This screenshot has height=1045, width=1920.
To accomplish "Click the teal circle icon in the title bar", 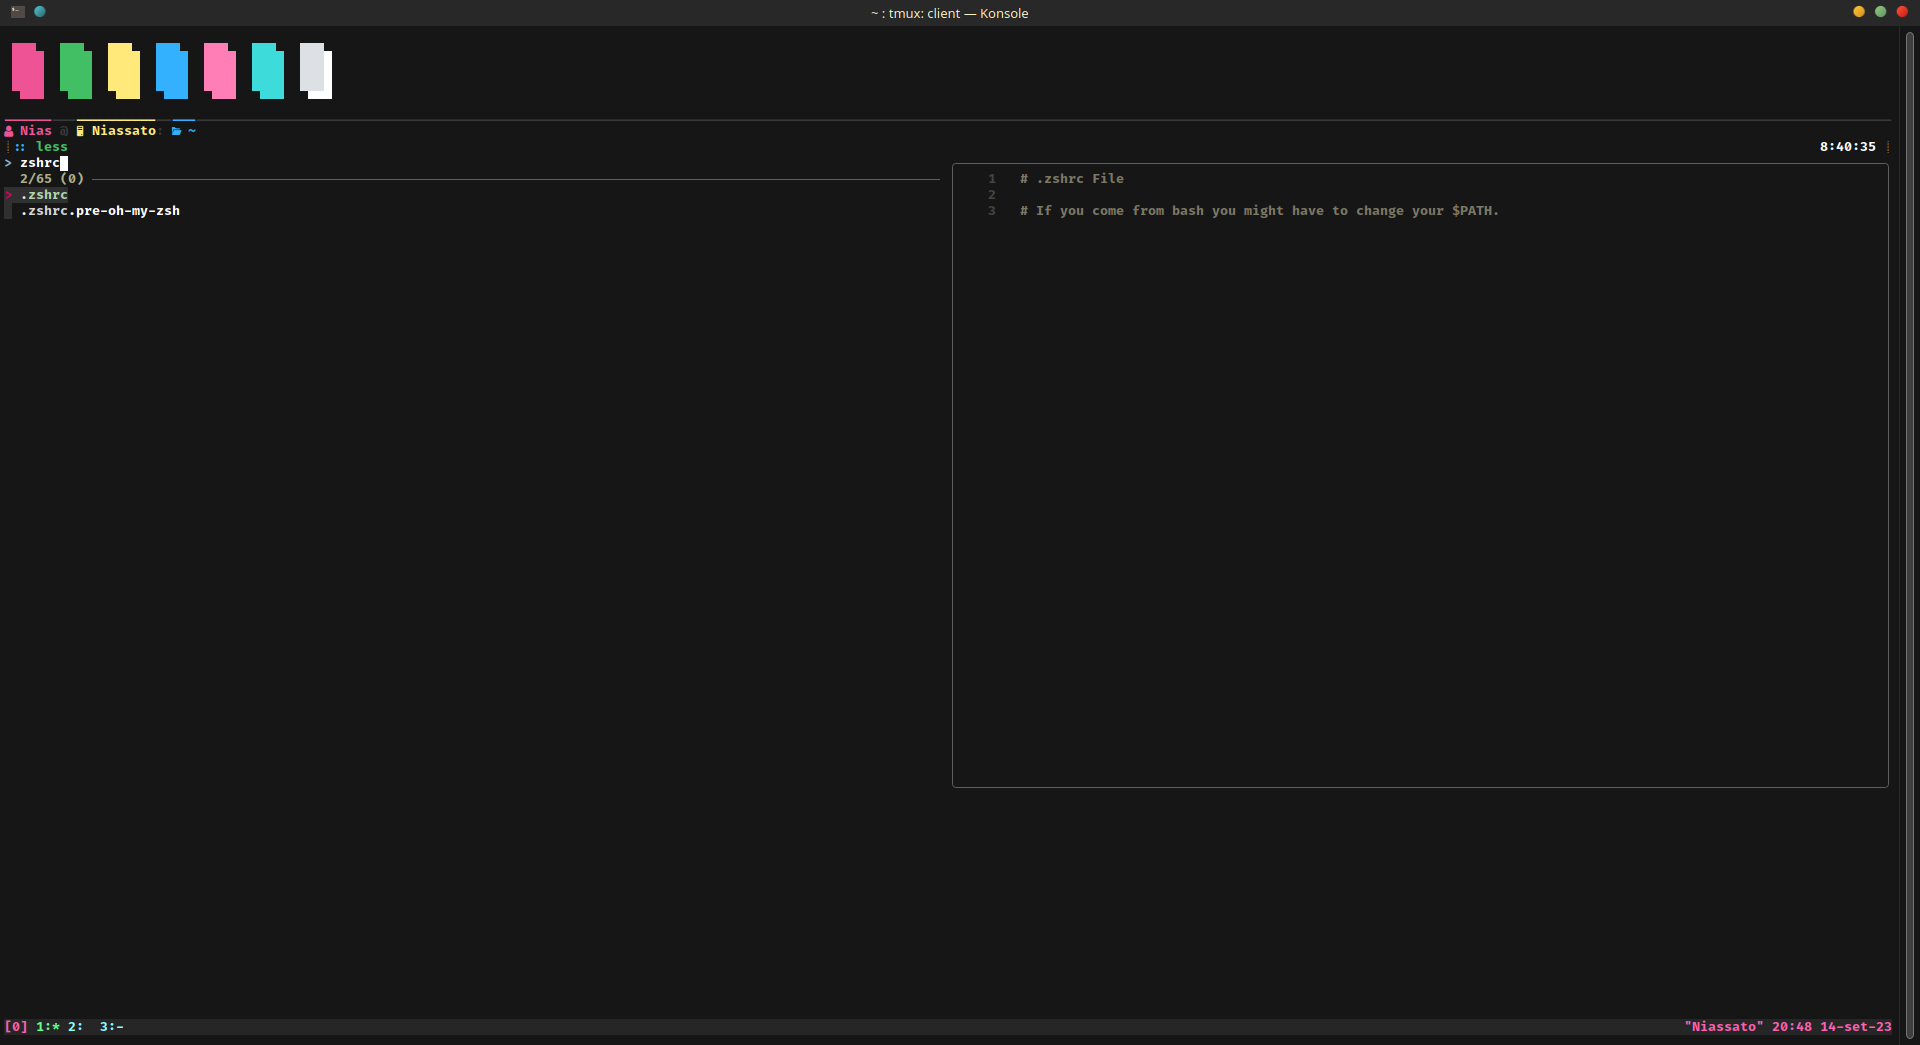I will tap(40, 12).
